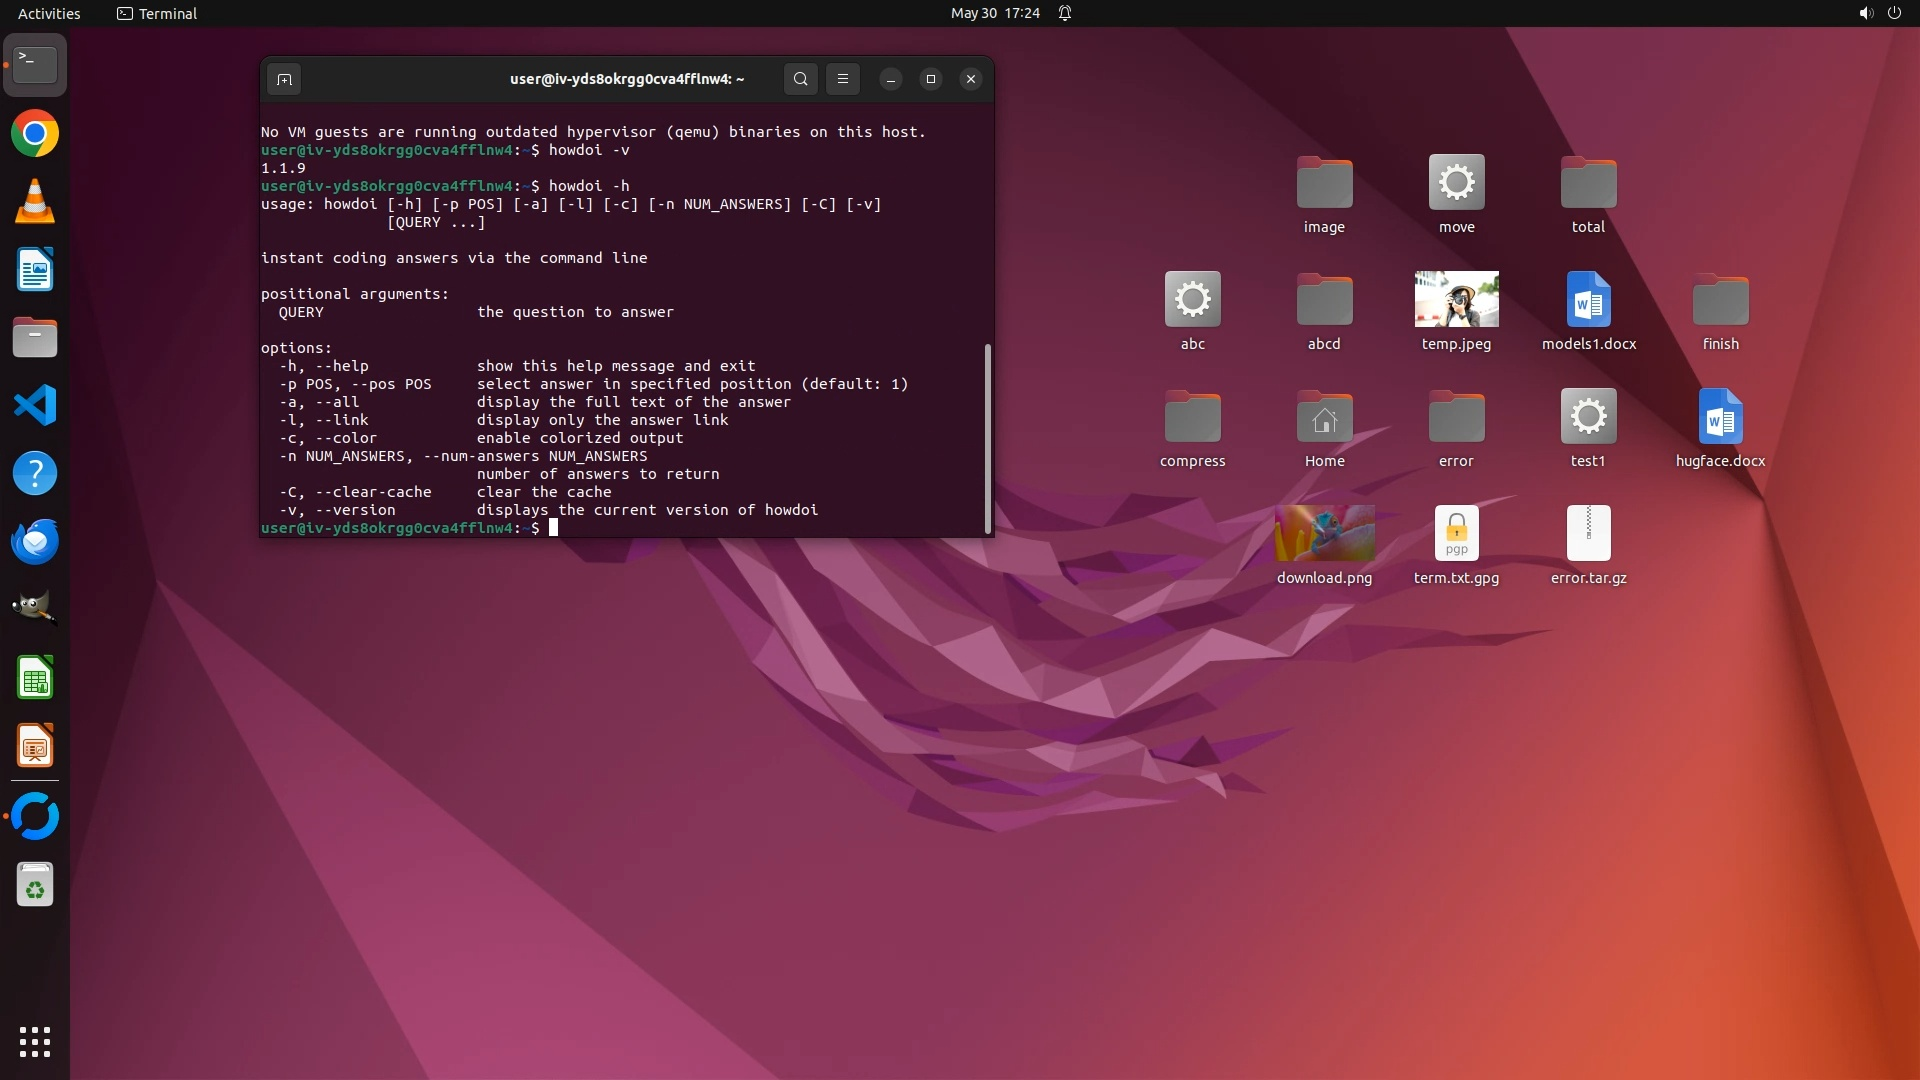The image size is (1920, 1080).
Task: Click the volume speaker icon
Action: tap(1865, 13)
